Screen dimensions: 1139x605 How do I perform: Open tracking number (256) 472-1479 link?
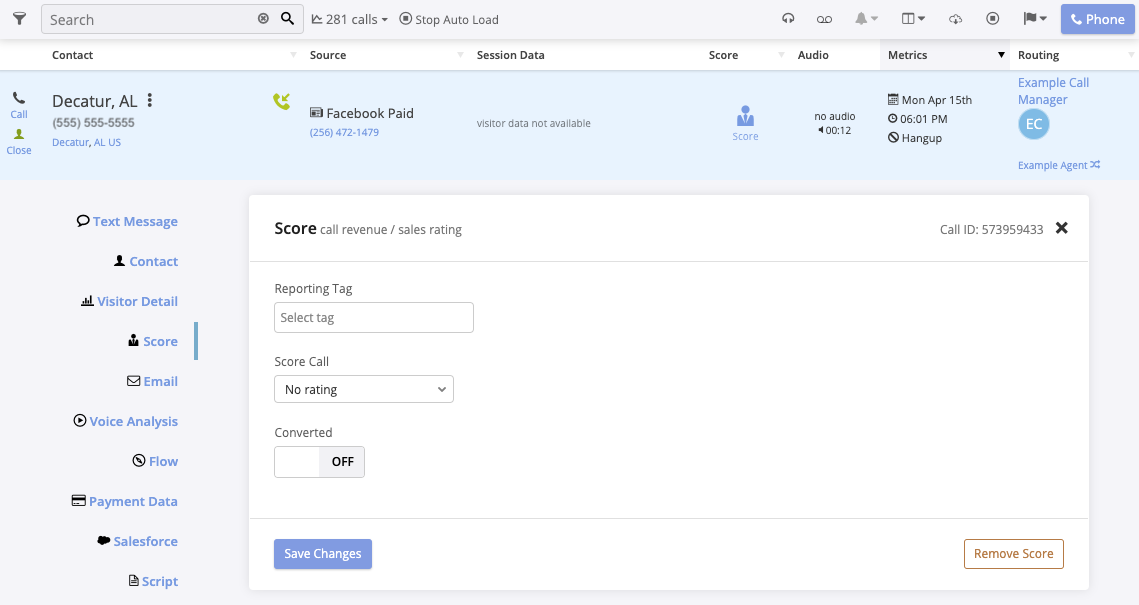click(x=344, y=132)
